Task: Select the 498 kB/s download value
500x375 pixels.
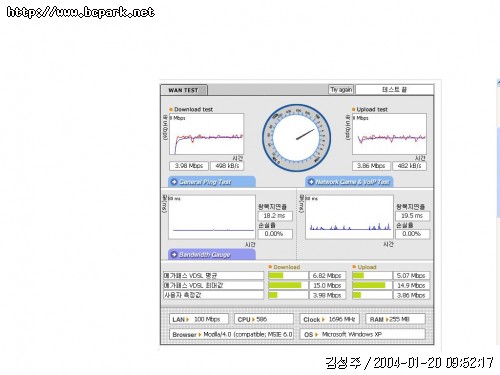Action: pyautogui.click(x=227, y=166)
